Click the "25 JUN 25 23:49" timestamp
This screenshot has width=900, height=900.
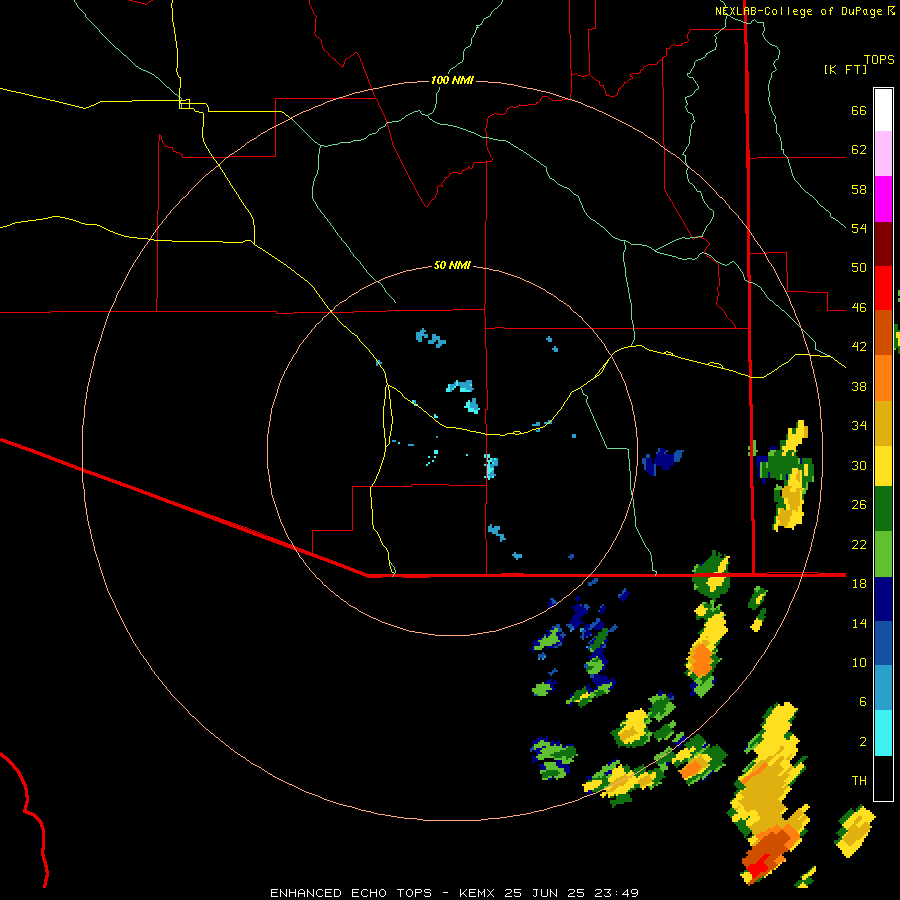[571, 893]
